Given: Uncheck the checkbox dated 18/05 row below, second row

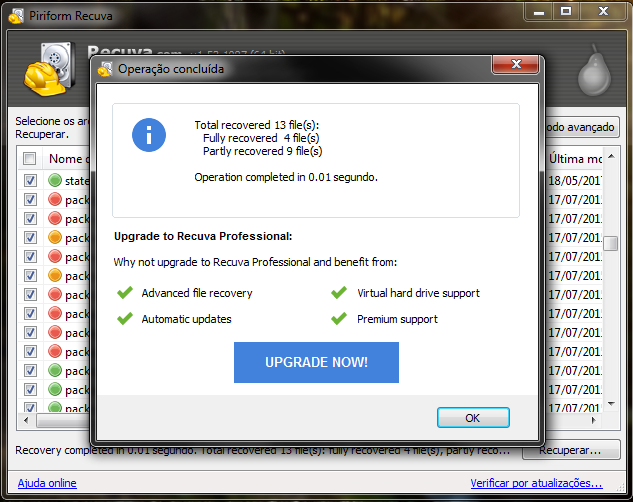Looking at the screenshot, I should pyautogui.click(x=30, y=199).
